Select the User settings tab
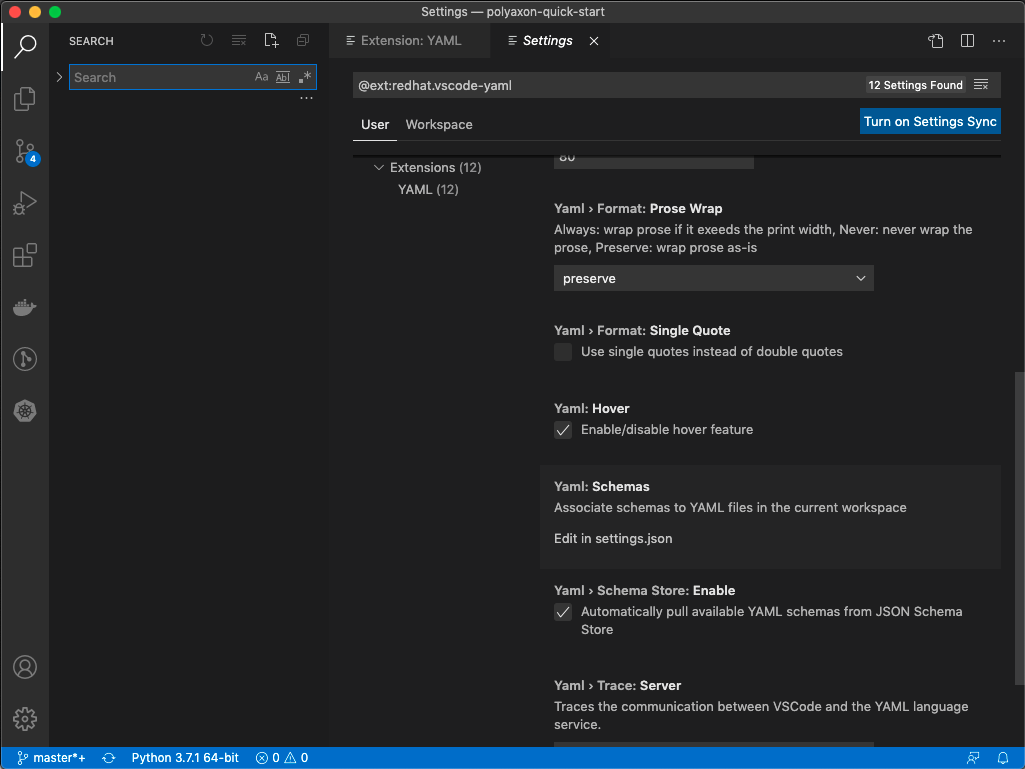 pyautogui.click(x=375, y=124)
